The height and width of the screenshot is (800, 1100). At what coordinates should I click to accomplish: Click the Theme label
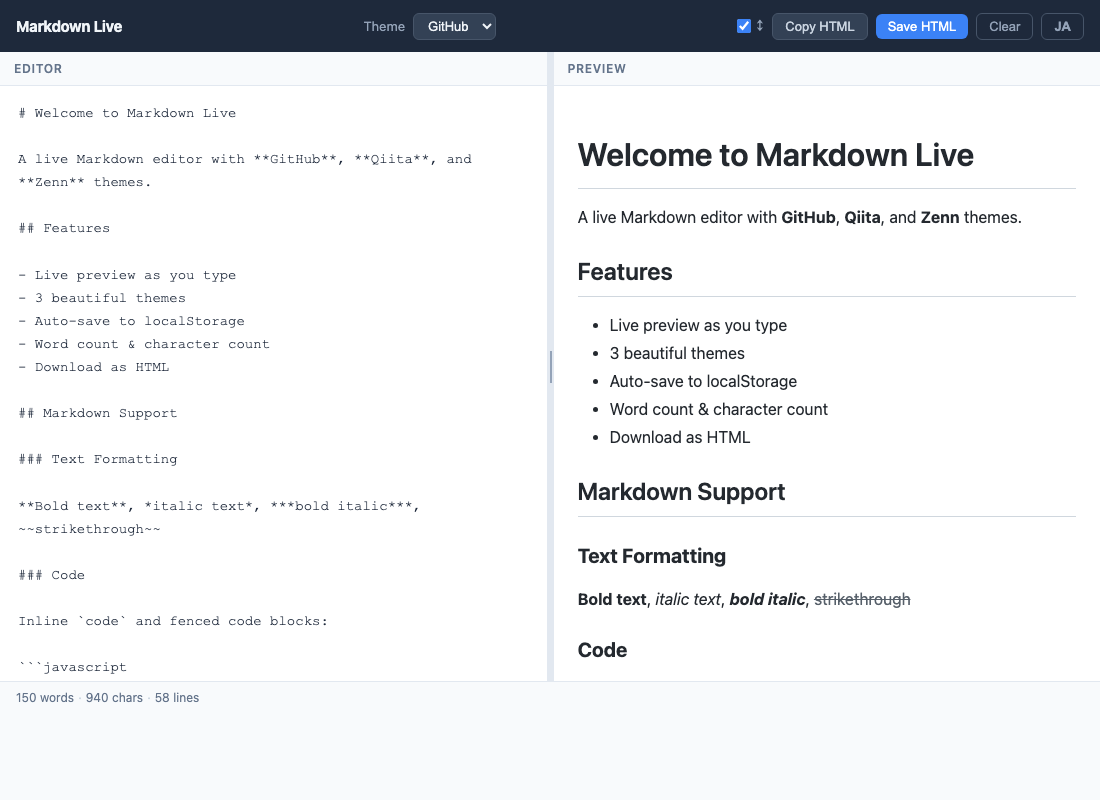click(384, 27)
